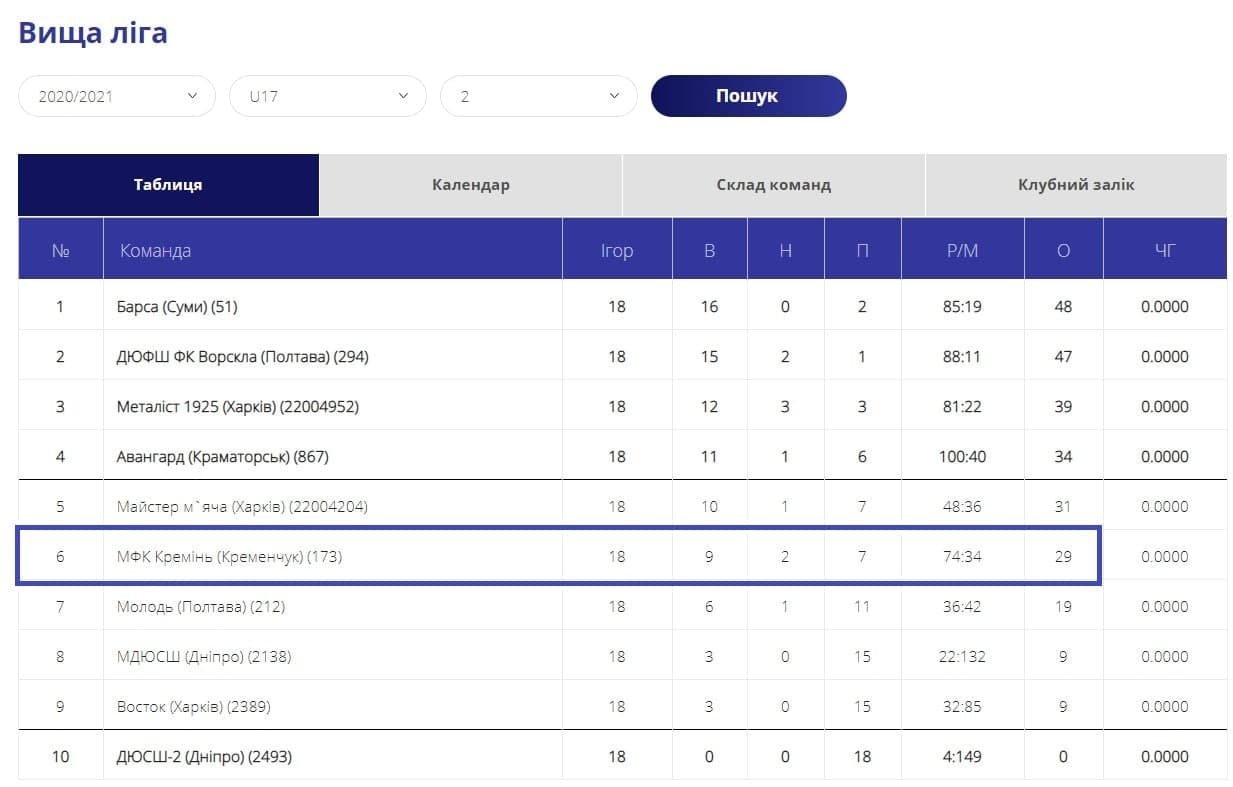Select the Склад команд tab
Screen dimensions: 1233x787
(x=773, y=185)
